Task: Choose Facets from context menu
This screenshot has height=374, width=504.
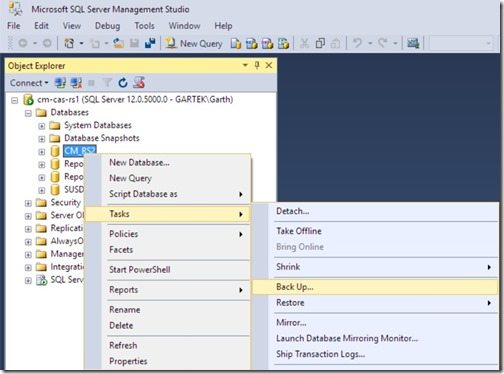Action: pos(168,250)
